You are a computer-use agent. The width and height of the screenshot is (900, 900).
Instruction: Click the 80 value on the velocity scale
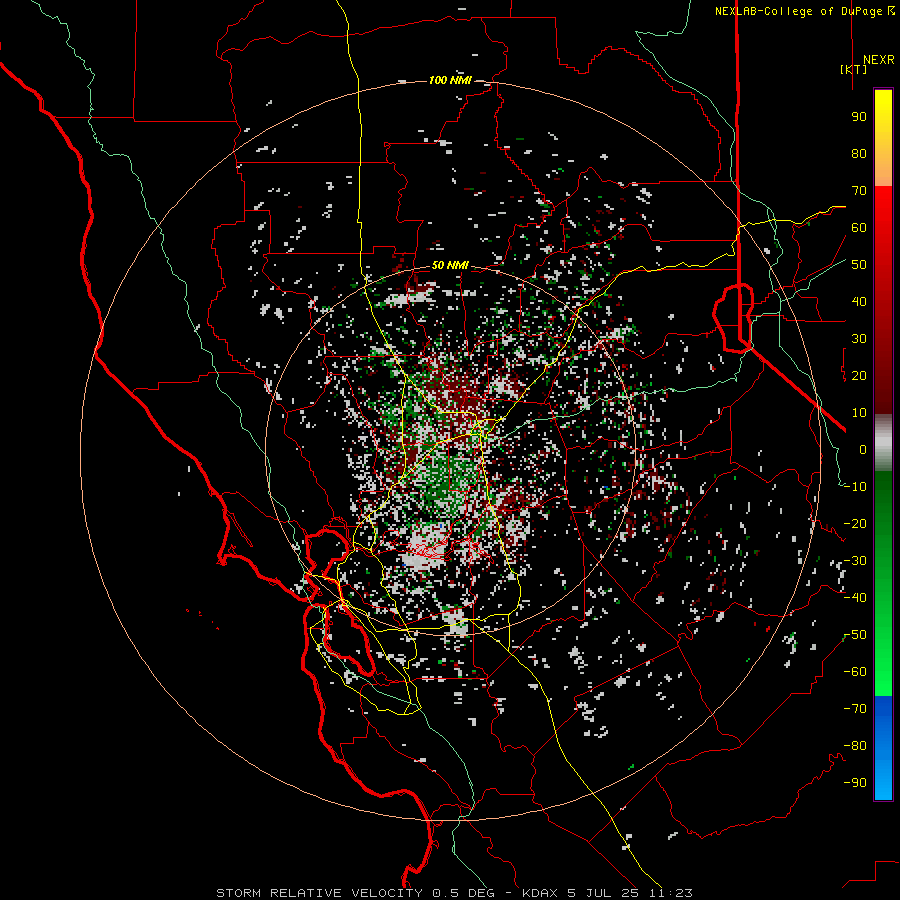[859, 154]
